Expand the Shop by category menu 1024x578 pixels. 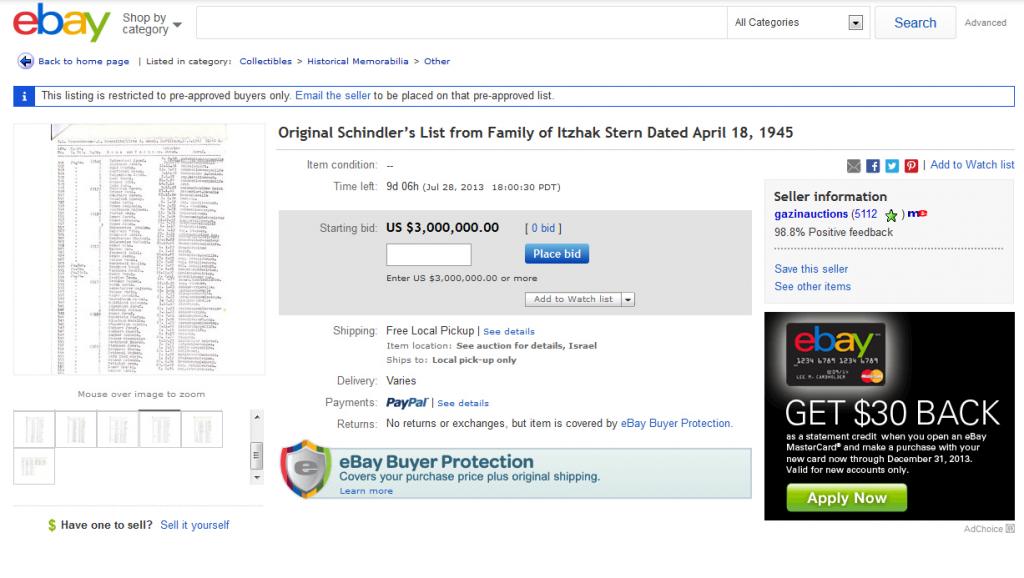coord(147,22)
